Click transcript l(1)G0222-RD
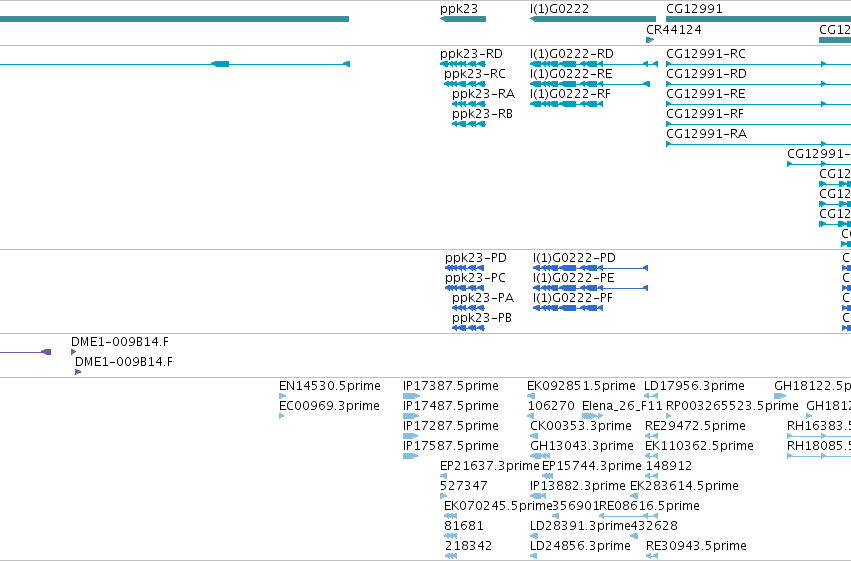851x561 pixels. (571, 54)
